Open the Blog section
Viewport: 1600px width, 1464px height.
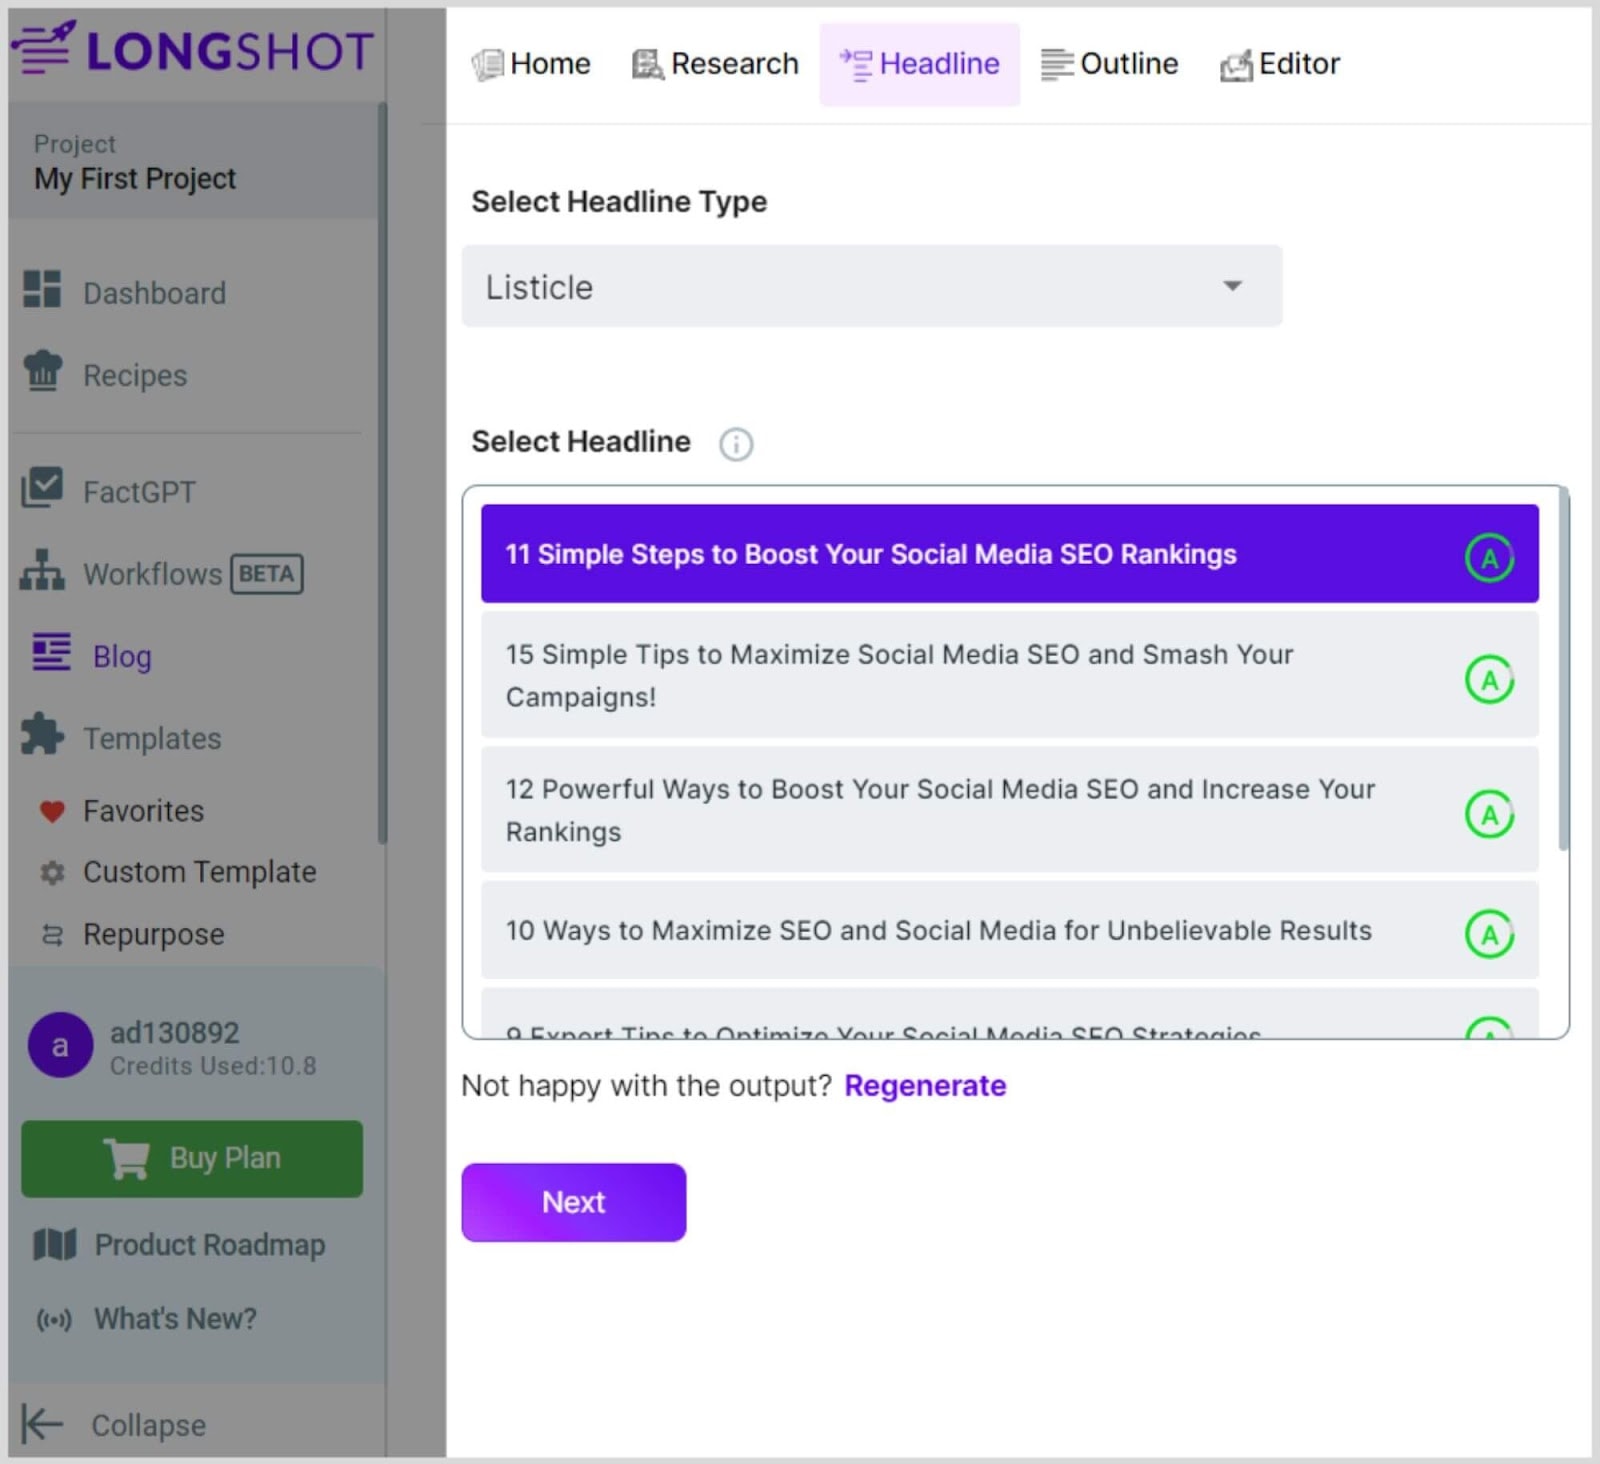coord(121,656)
